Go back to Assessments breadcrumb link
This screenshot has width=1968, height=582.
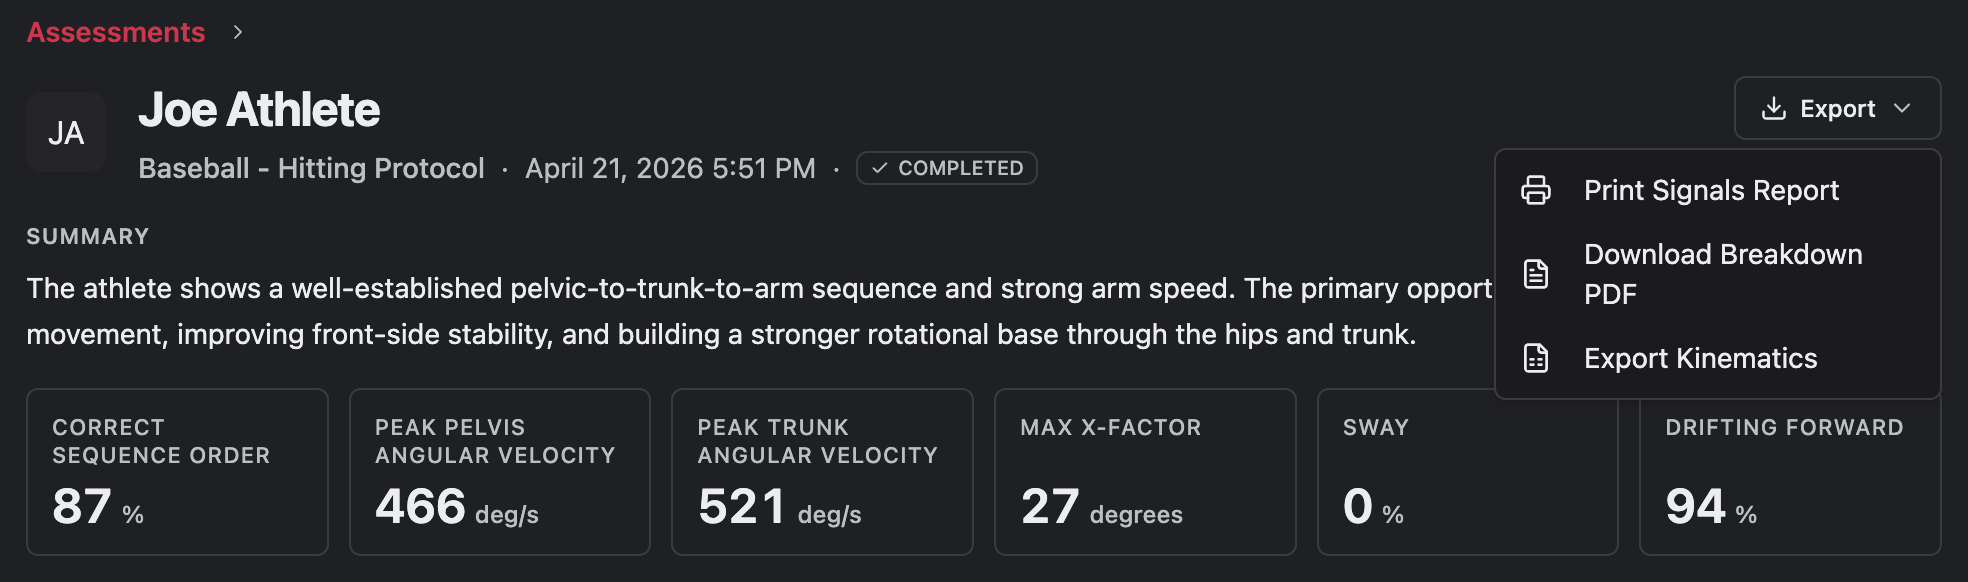point(116,32)
